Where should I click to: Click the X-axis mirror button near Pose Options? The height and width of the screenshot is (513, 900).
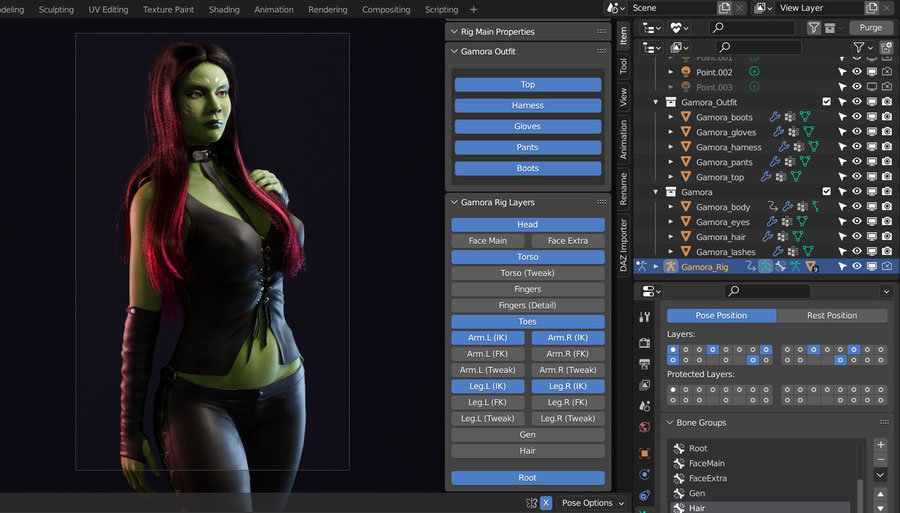click(546, 503)
